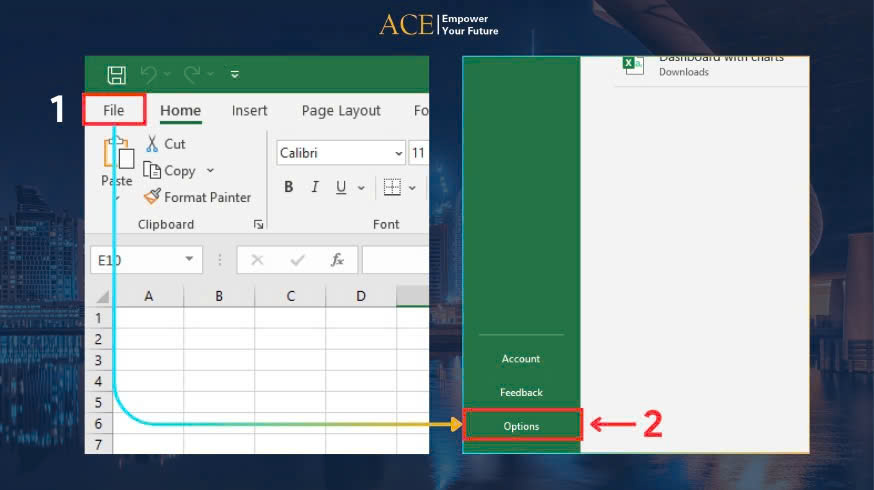Expand the Name Box dropdown arrow
The image size is (874, 490).
tap(189, 260)
